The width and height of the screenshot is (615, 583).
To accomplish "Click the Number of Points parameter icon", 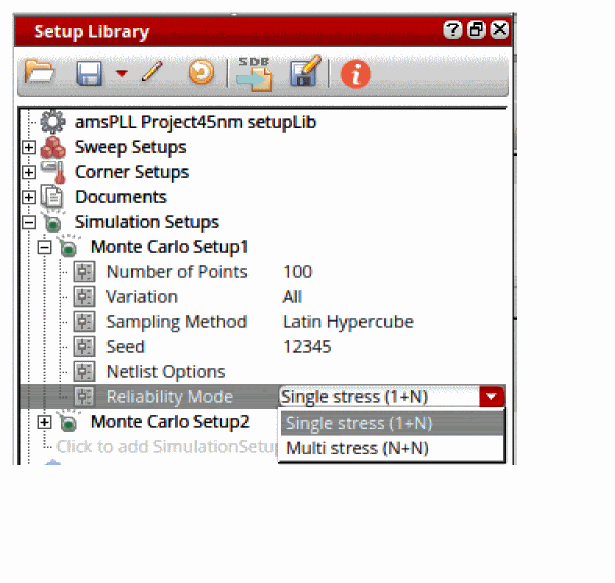I will click(x=84, y=271).
